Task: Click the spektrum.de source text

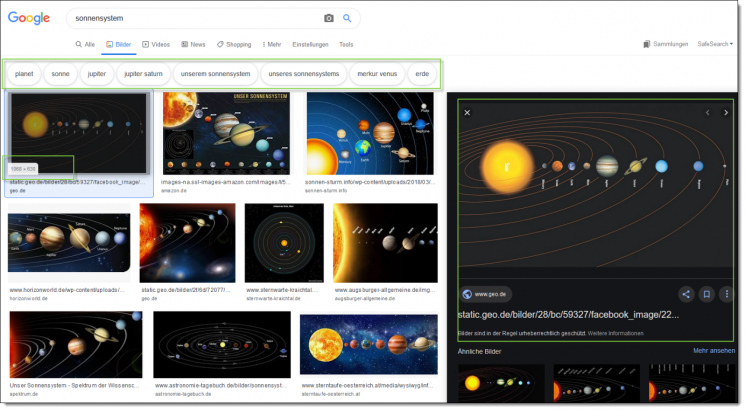Action: tap(24, 394)
